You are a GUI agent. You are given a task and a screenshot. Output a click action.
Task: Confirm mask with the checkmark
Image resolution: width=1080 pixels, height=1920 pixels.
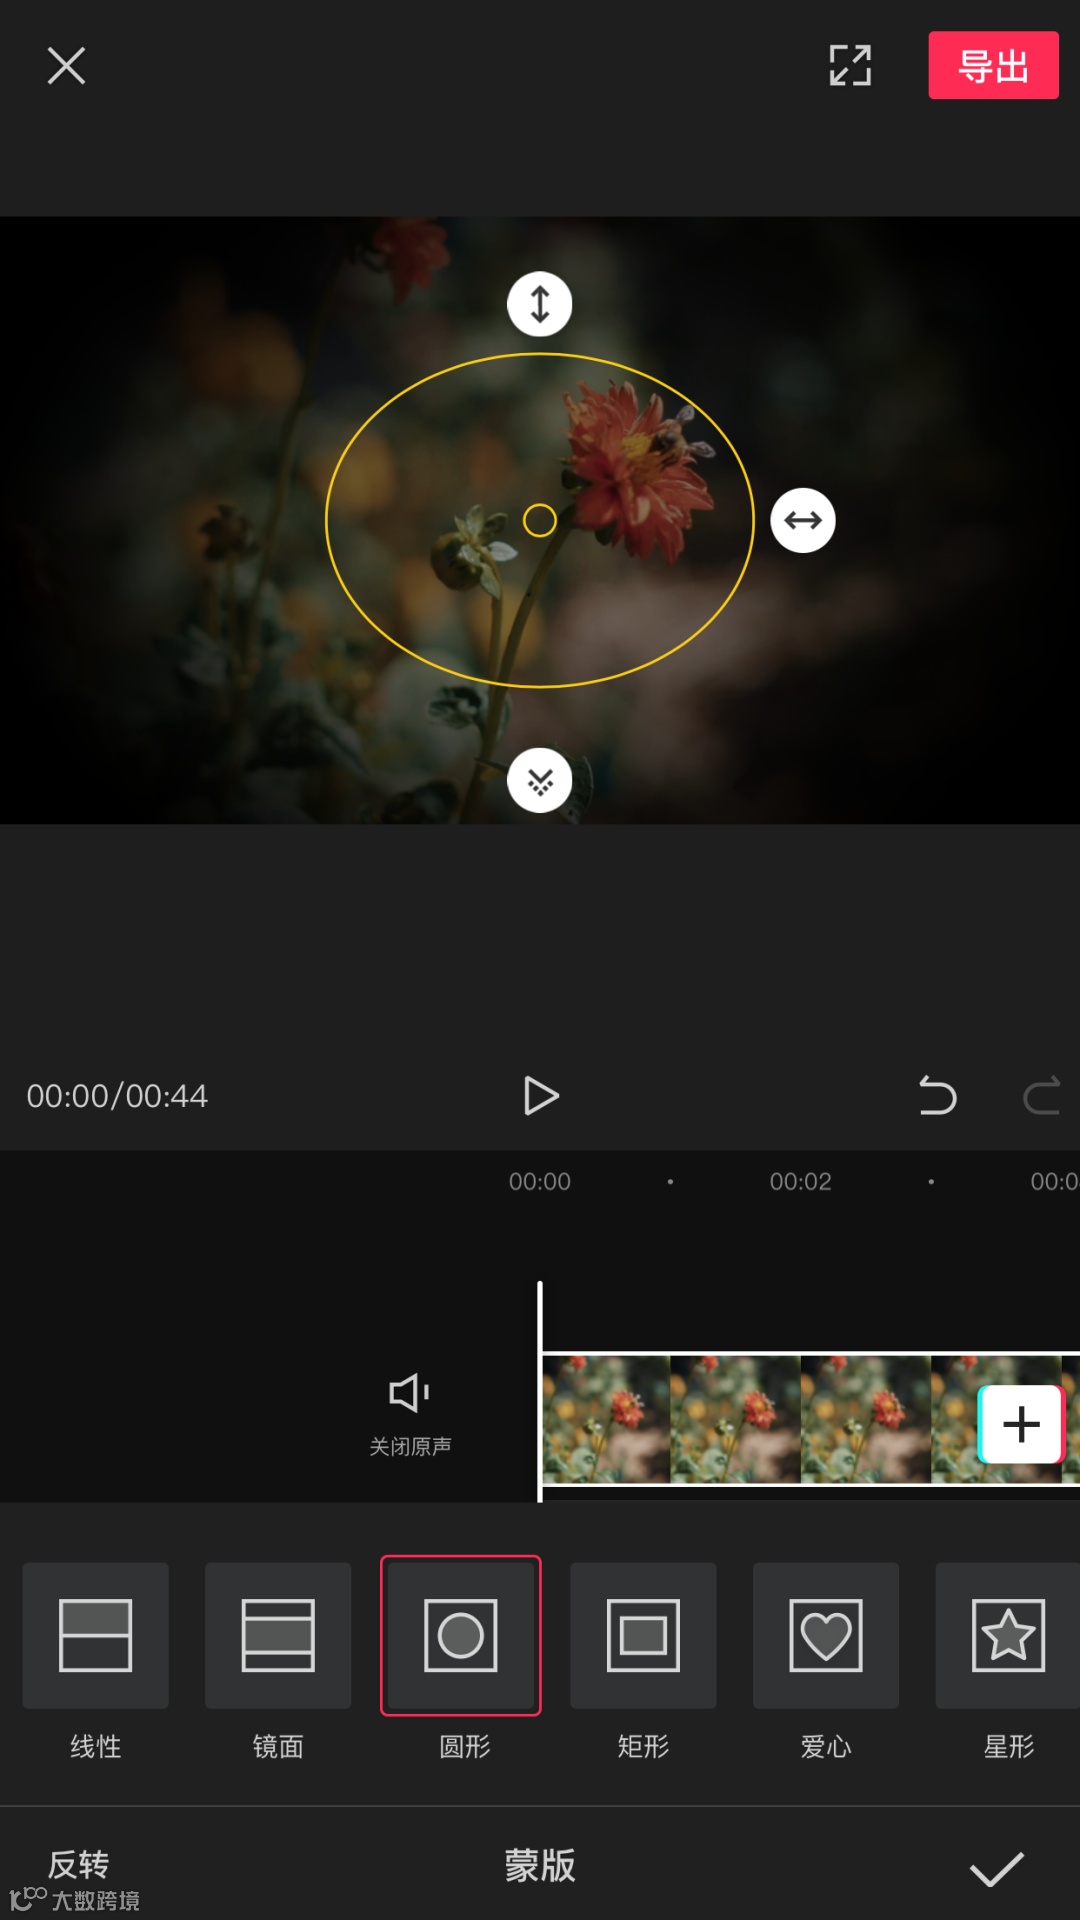pyautogui.click(x=997, y=1868)
